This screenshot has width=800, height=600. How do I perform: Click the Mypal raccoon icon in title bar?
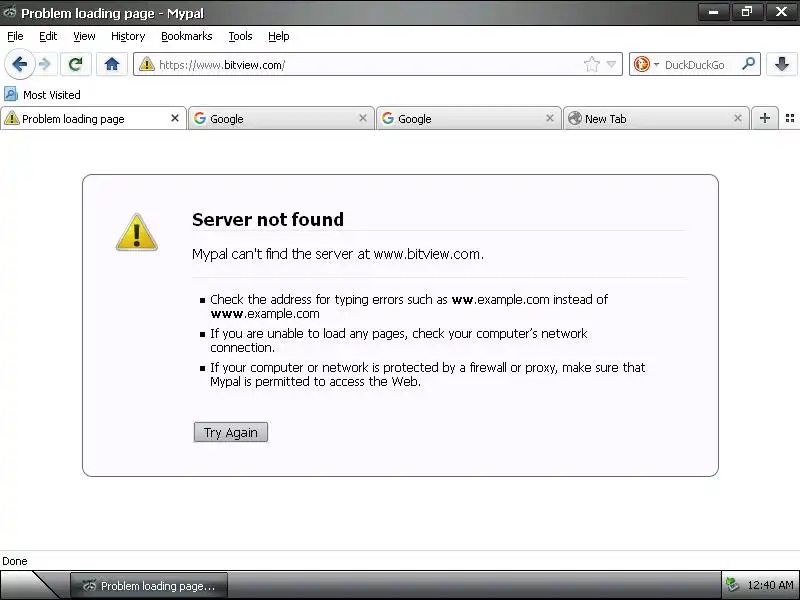tap(9, 12)
